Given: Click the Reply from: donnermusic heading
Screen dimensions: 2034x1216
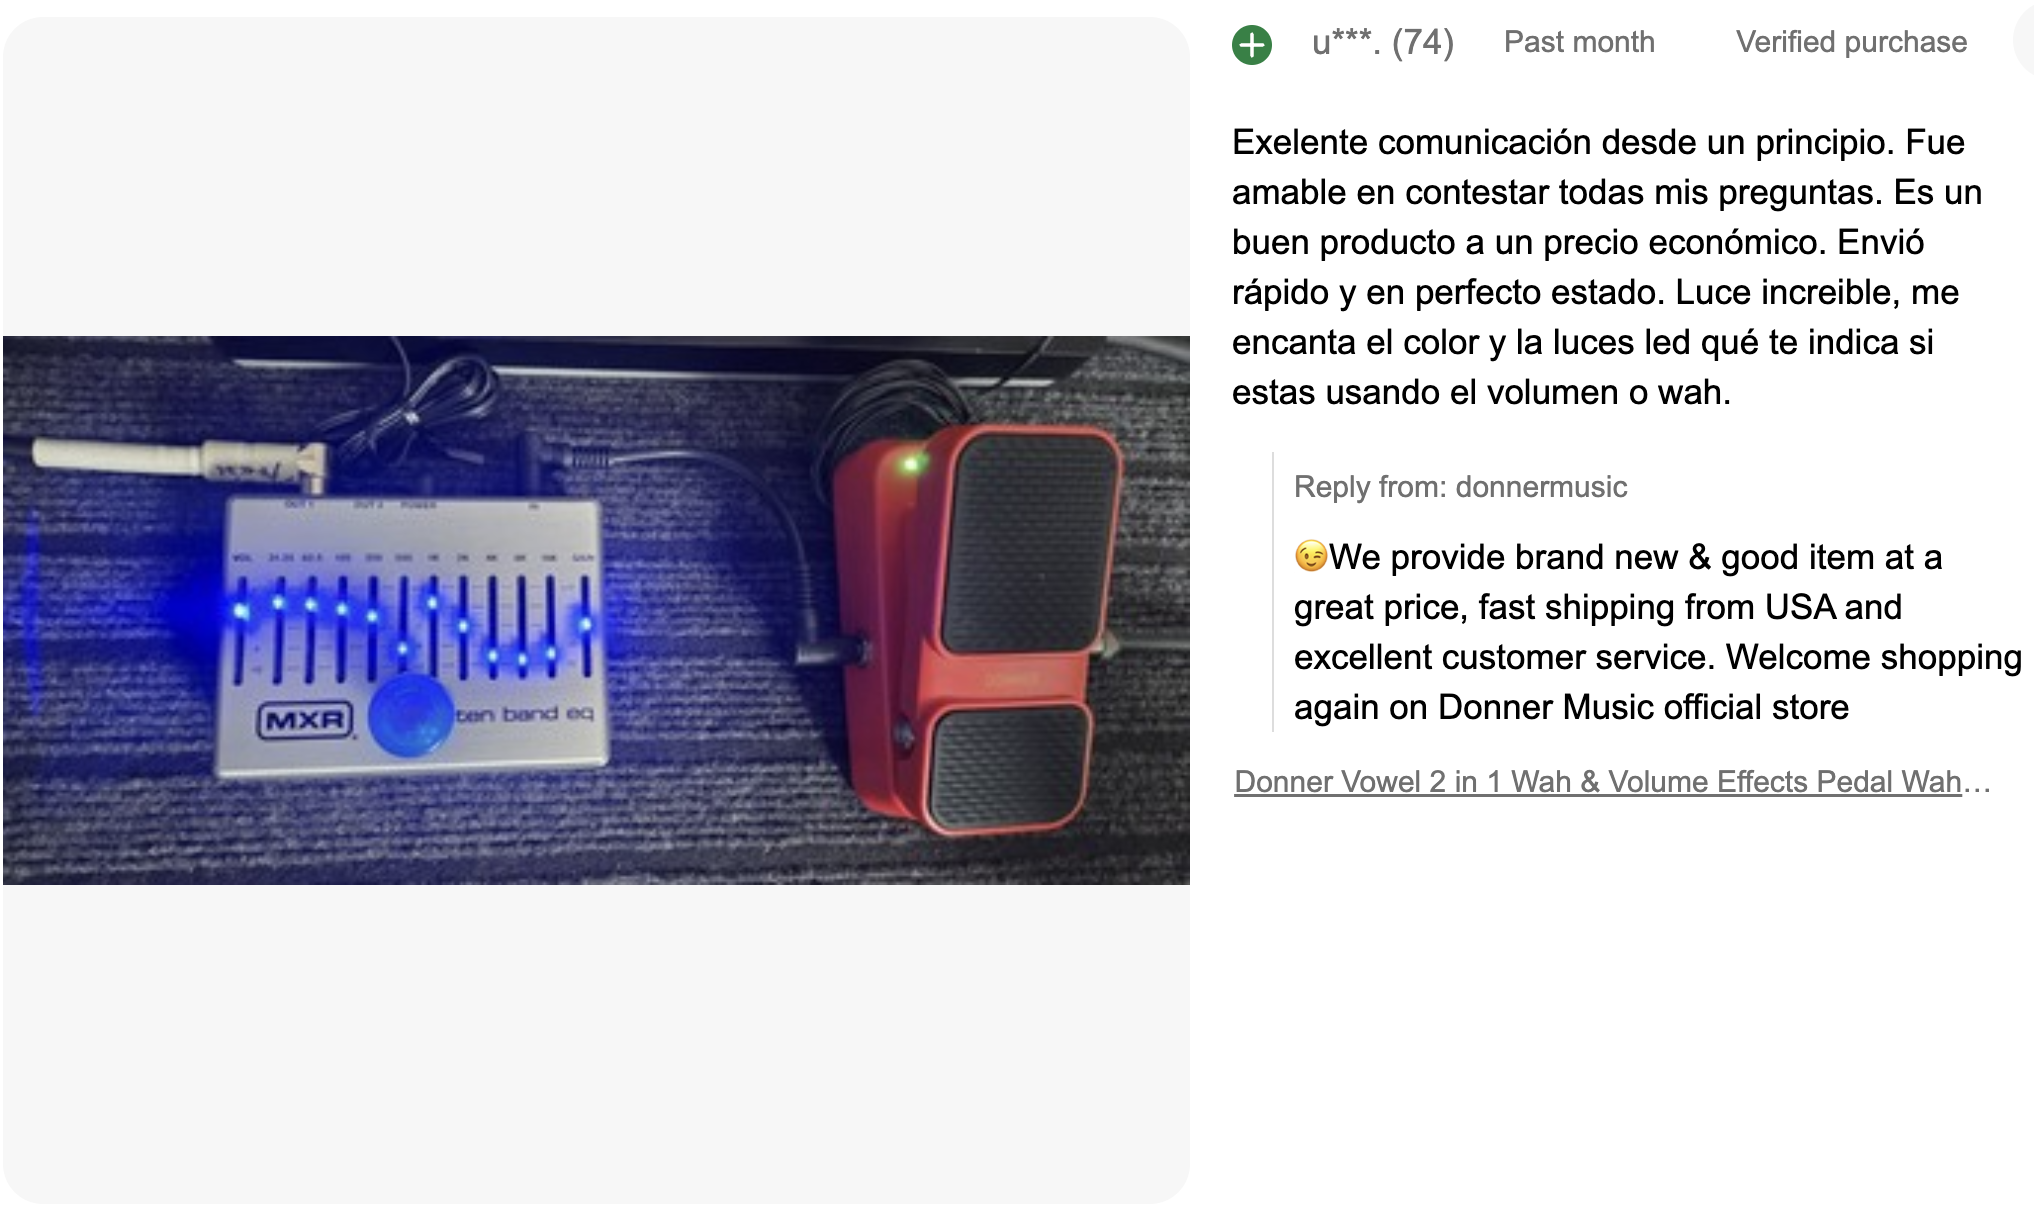Looking at the screenshot, I should pos(1460,487).
